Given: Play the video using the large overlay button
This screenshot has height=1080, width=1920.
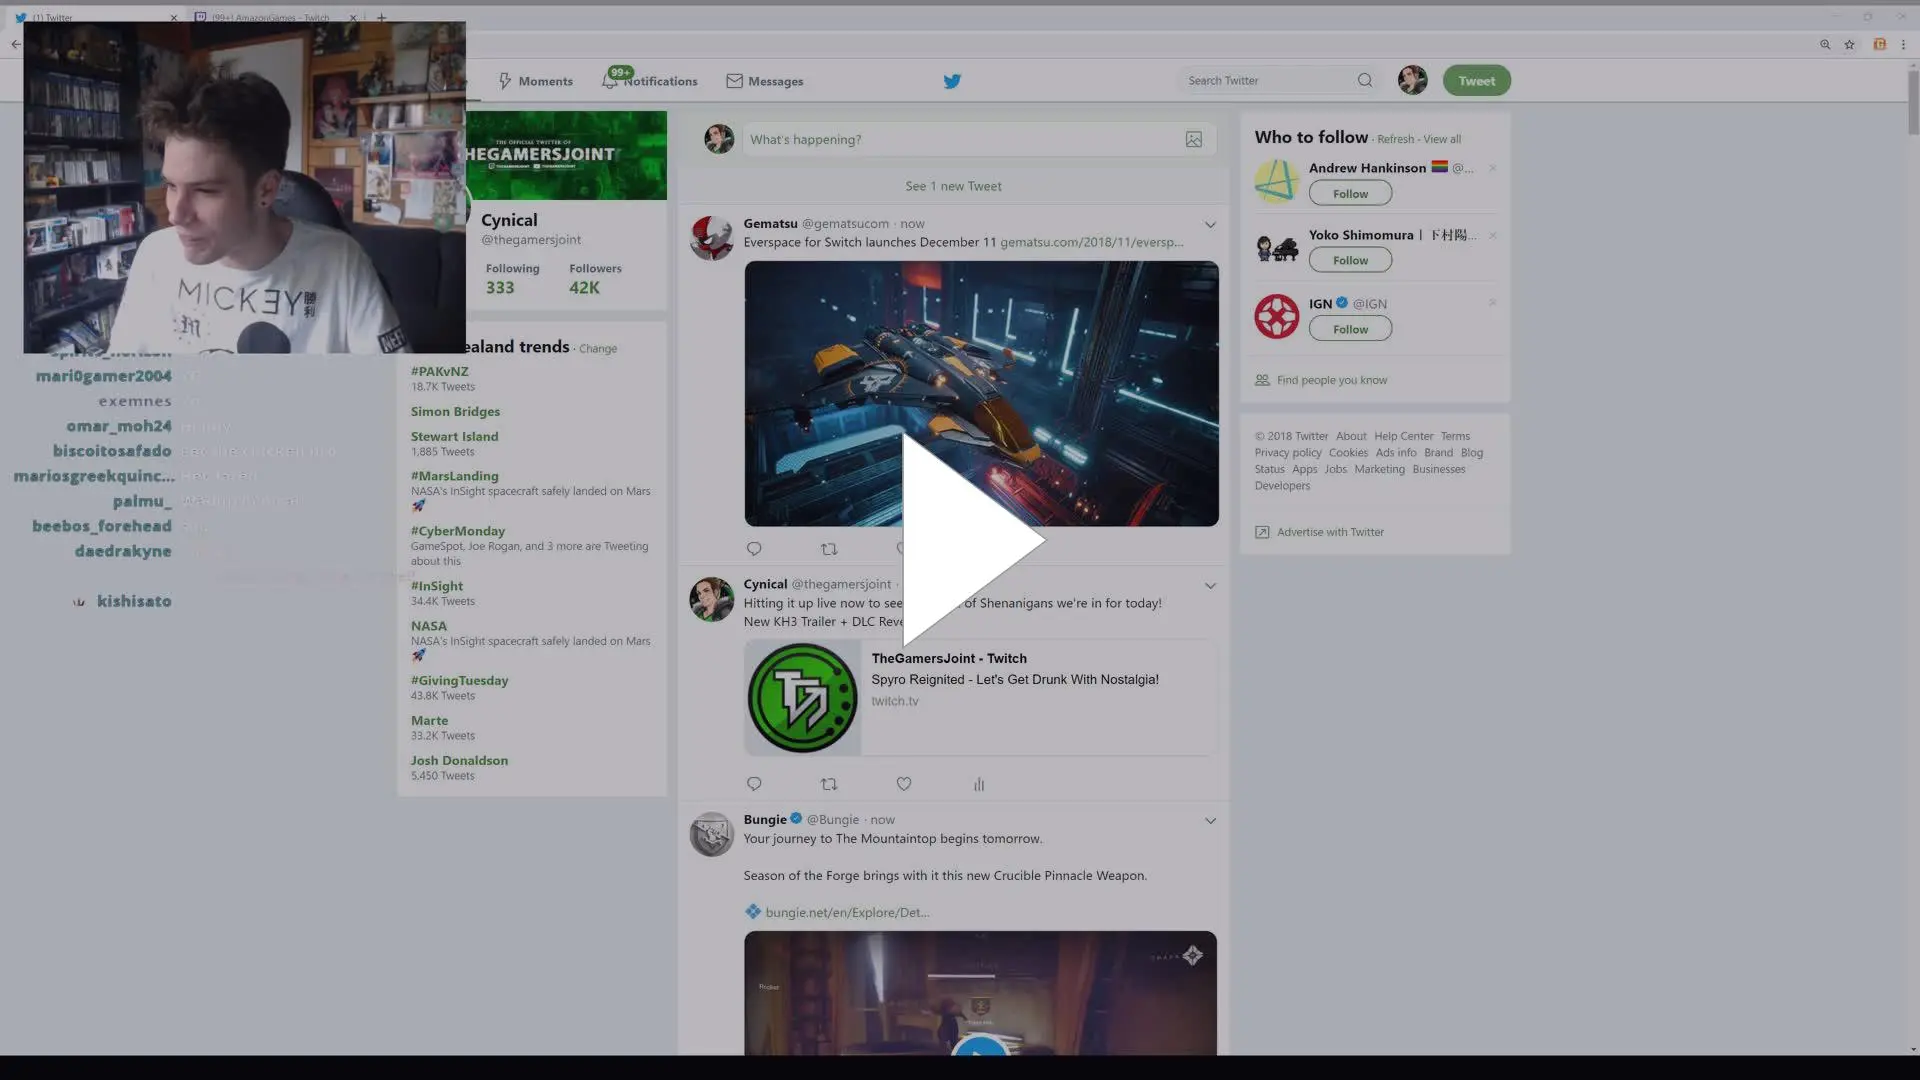Looking at the screenshot, I should (972, 540).
